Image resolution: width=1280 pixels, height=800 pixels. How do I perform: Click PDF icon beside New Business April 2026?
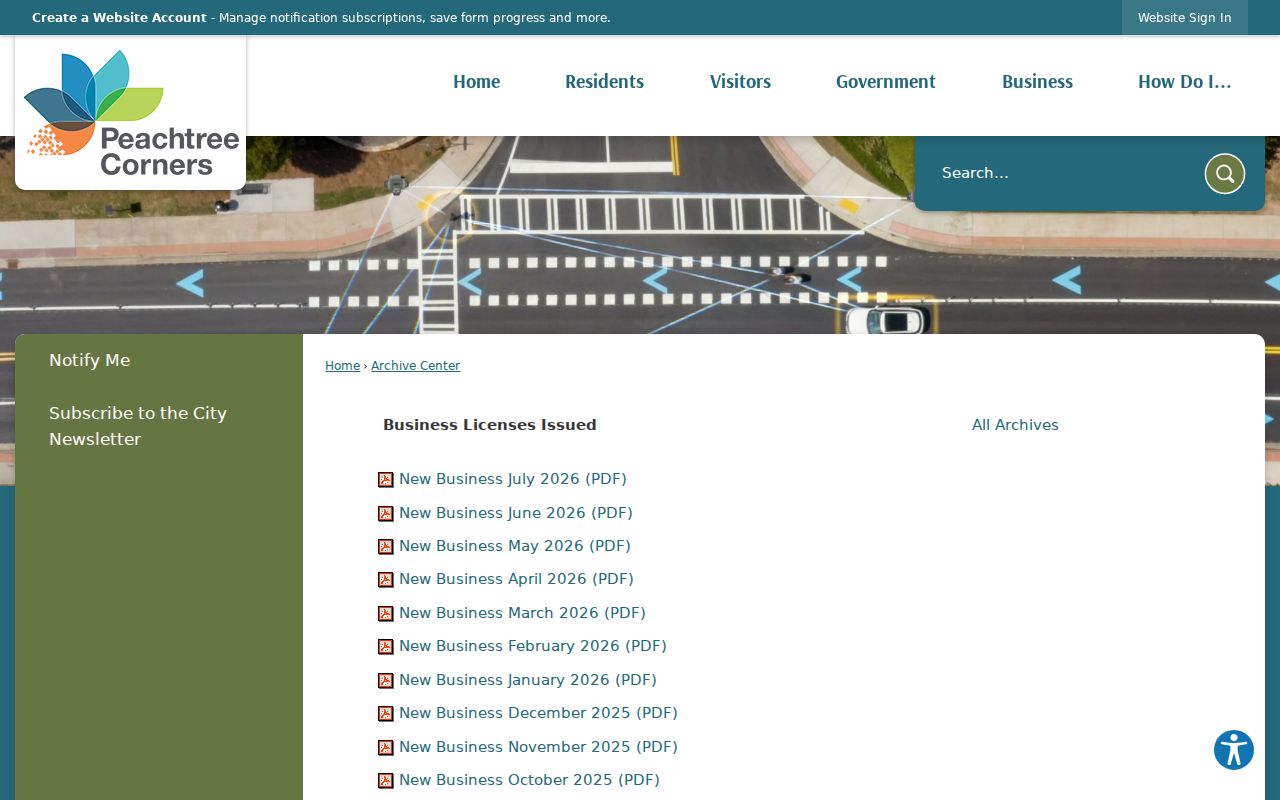tap(386, 580)
